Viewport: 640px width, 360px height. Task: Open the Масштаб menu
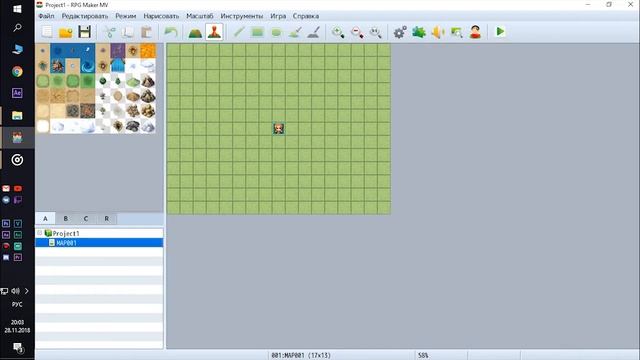pyautogui.click(x=200, y=16)
